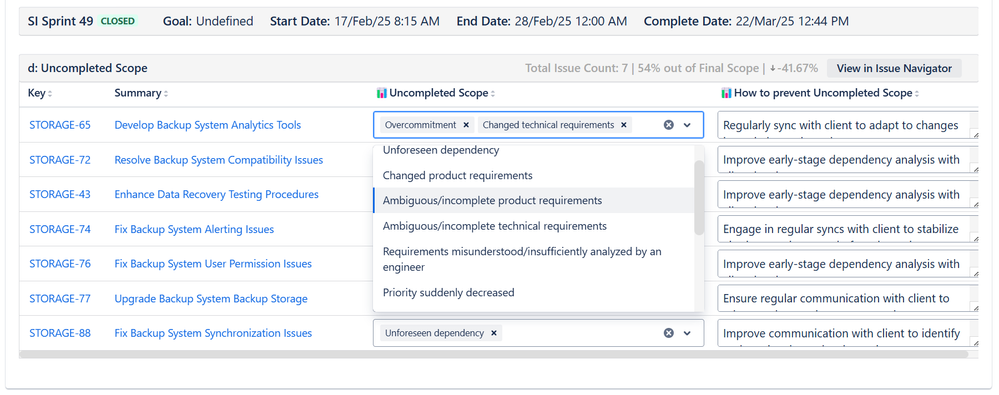999x395 pixels.
Task: Open the STORAGE-72 issue link
Action: (60, 160)
